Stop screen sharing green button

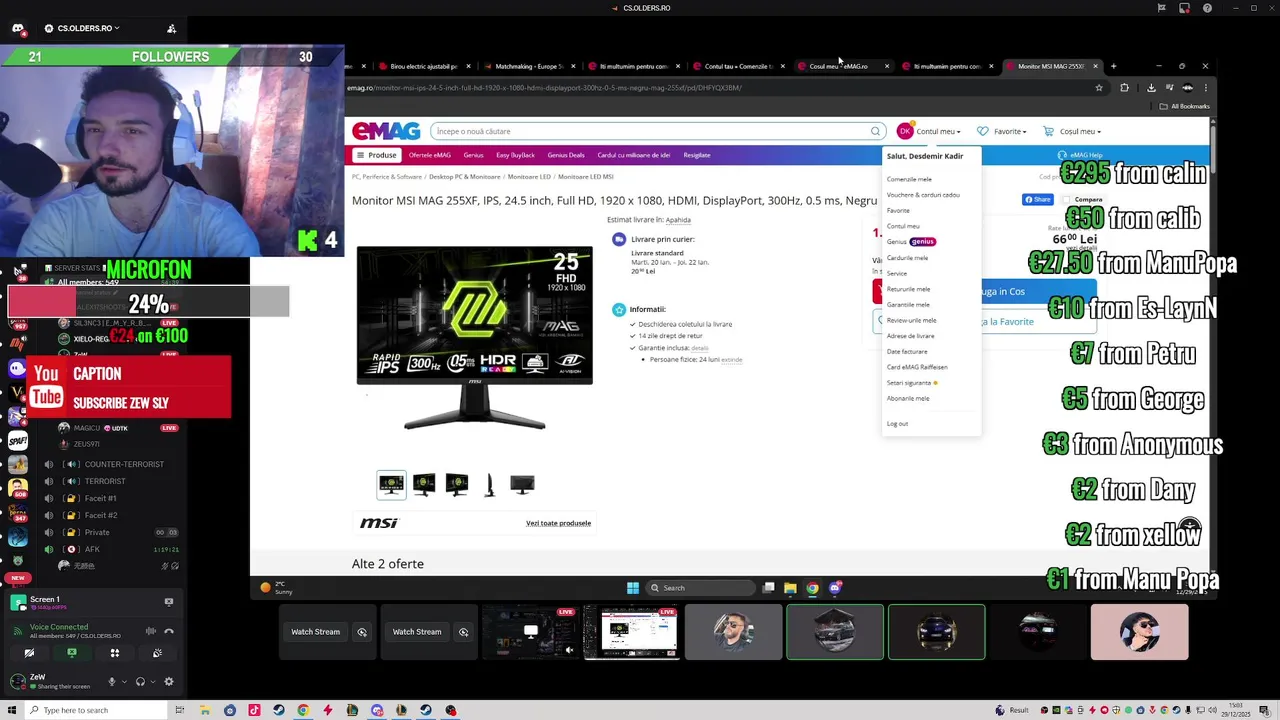click(72, 653)
